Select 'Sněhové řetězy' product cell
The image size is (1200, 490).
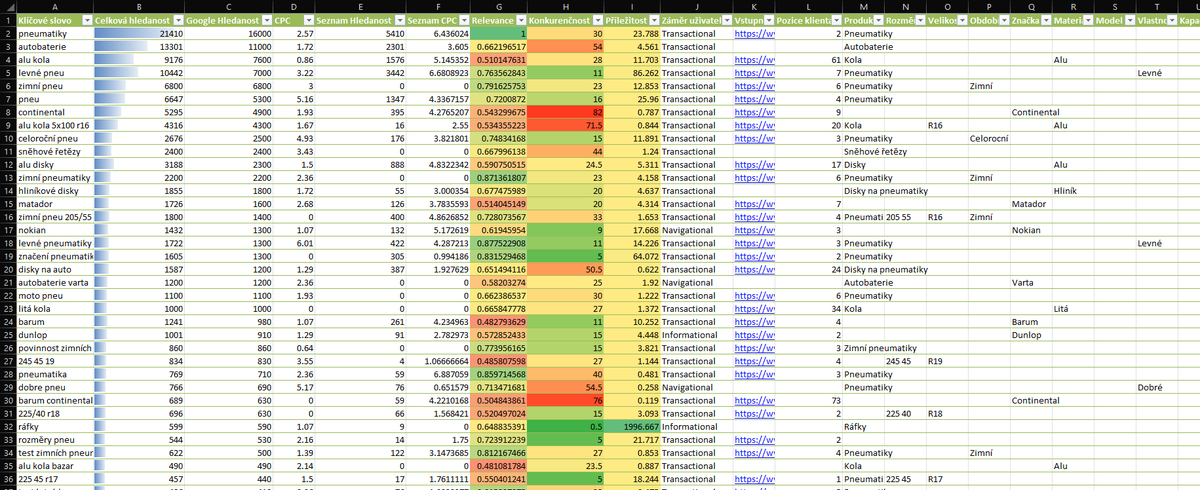pyautogui.click(x=862, y=152)
